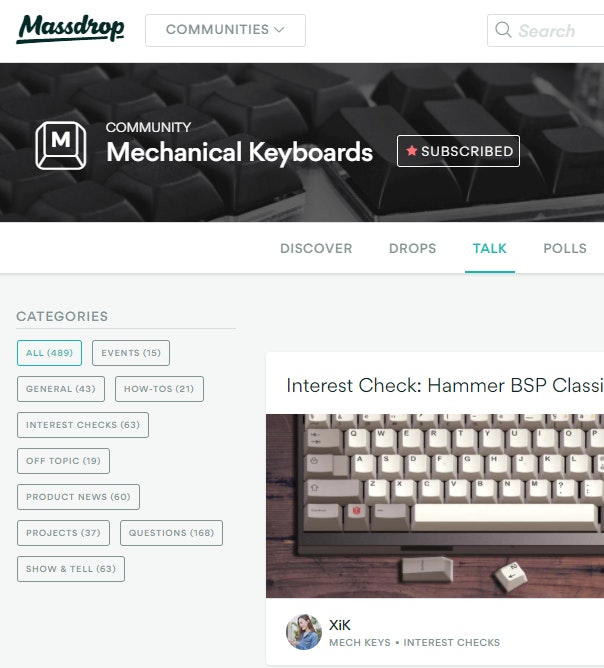Choose the Show & Tell (63) category
Viewport: 604px width, 668px height.
71,569
